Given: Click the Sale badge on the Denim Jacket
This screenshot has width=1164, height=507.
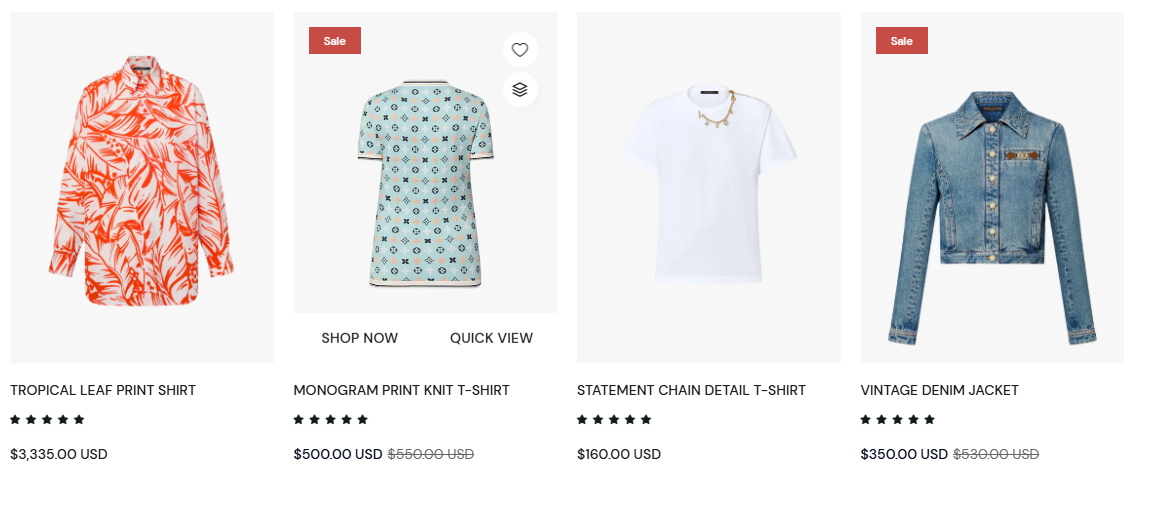Looking at the screenshot, I should click(902, 41).
